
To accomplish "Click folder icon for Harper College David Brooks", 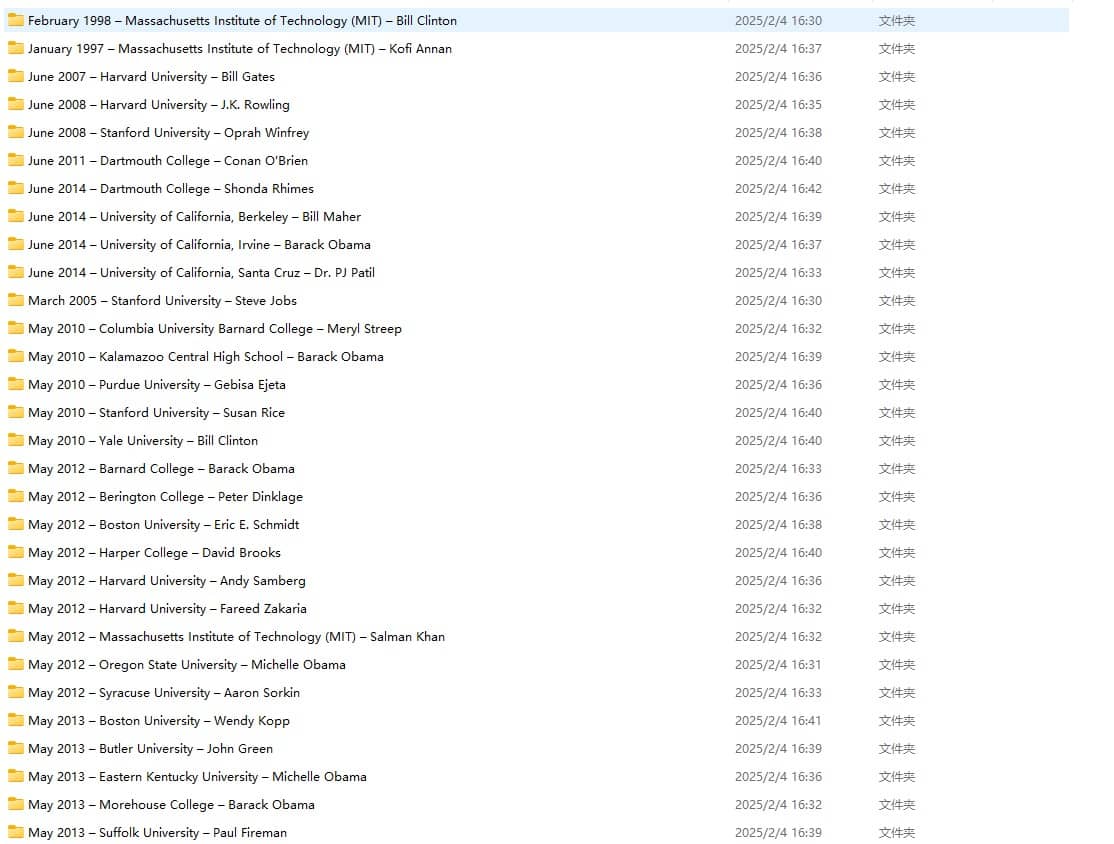I will pos(16,552).
